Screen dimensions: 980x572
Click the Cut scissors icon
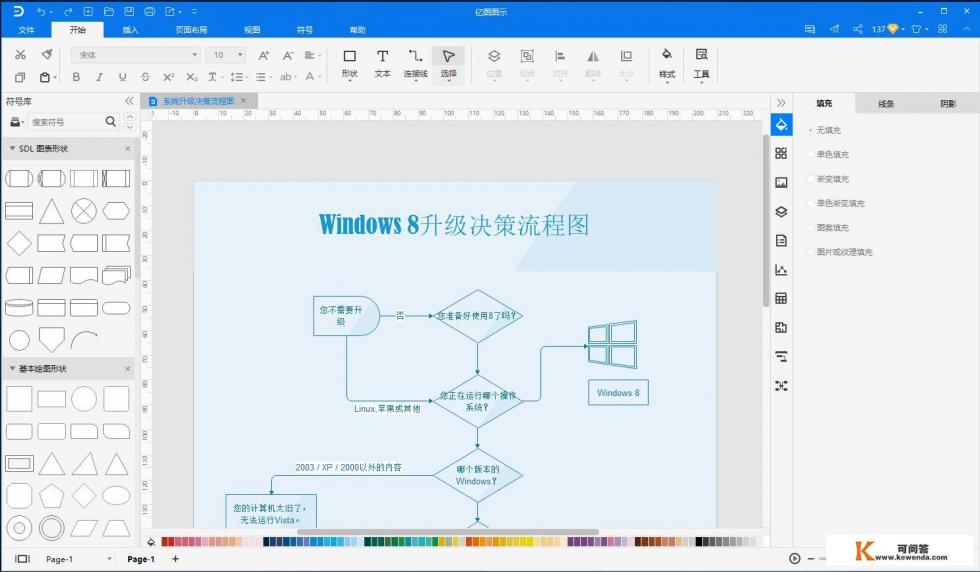click(x=20, y=54)
